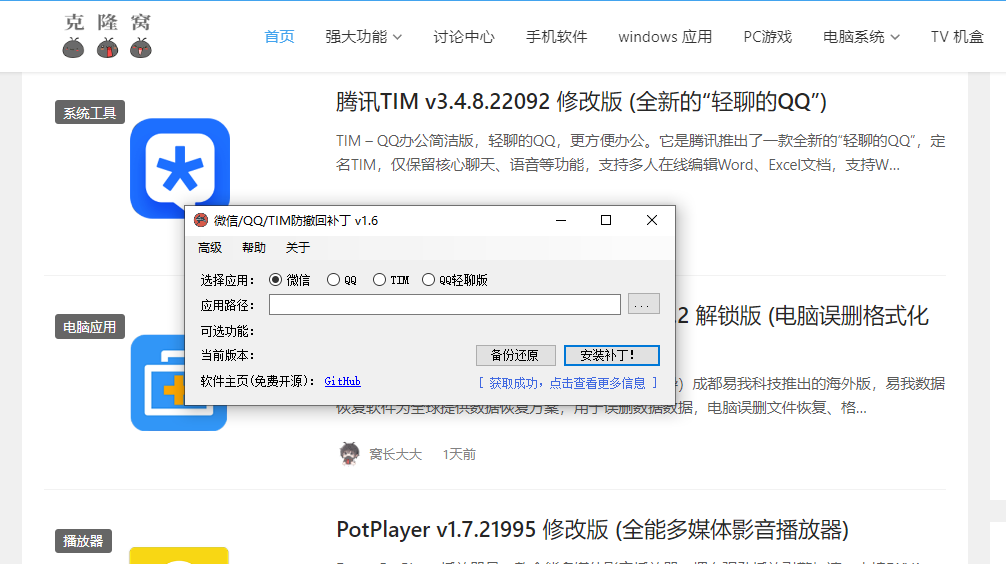The image size is (1006, 564).
Task: Open the windows 应用 nav item
Action: click(x=665, y=37)
